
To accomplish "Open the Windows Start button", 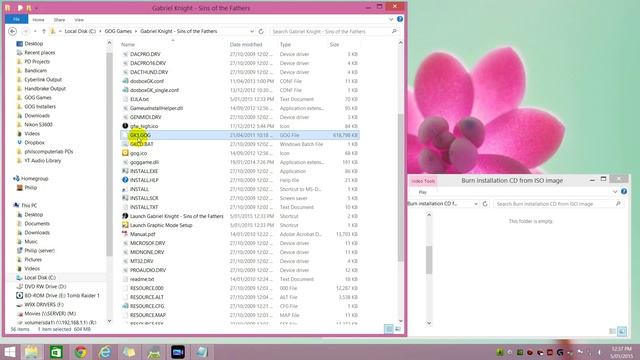I will point(9,352).
